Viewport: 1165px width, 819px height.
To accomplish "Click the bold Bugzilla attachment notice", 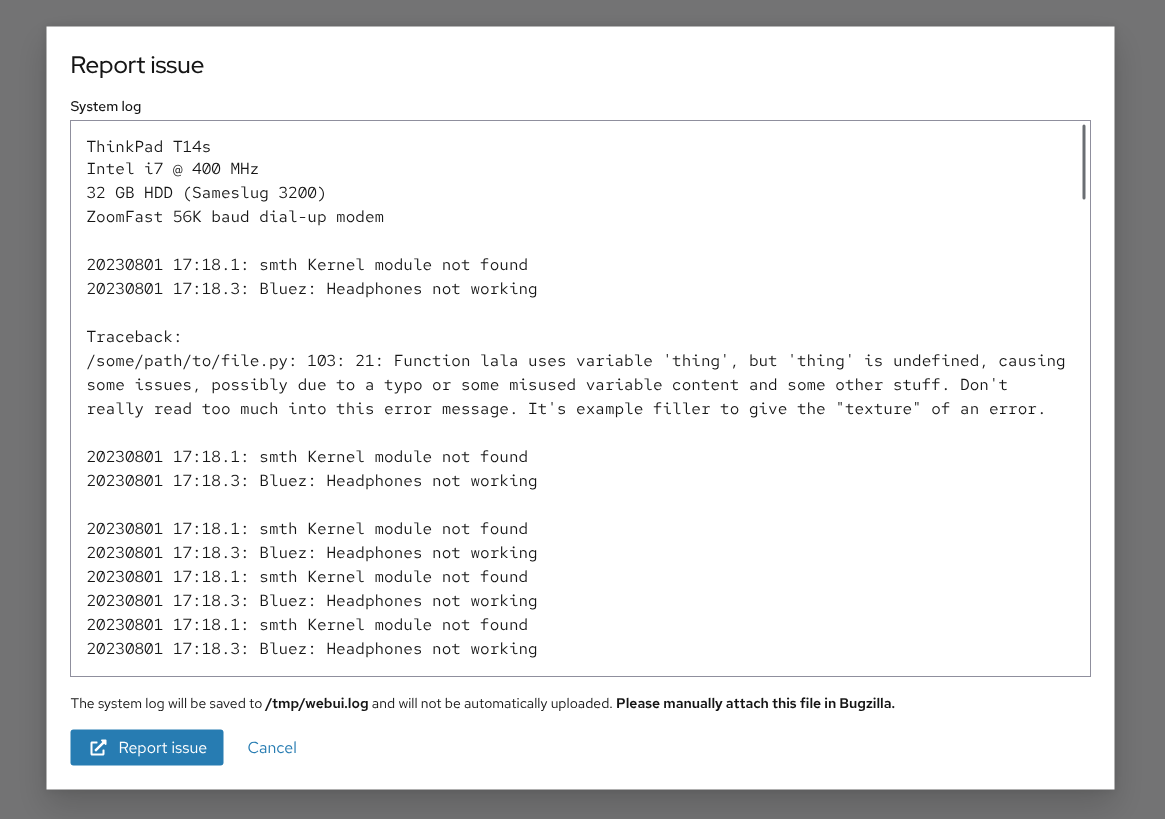I will tap(755, 704).
